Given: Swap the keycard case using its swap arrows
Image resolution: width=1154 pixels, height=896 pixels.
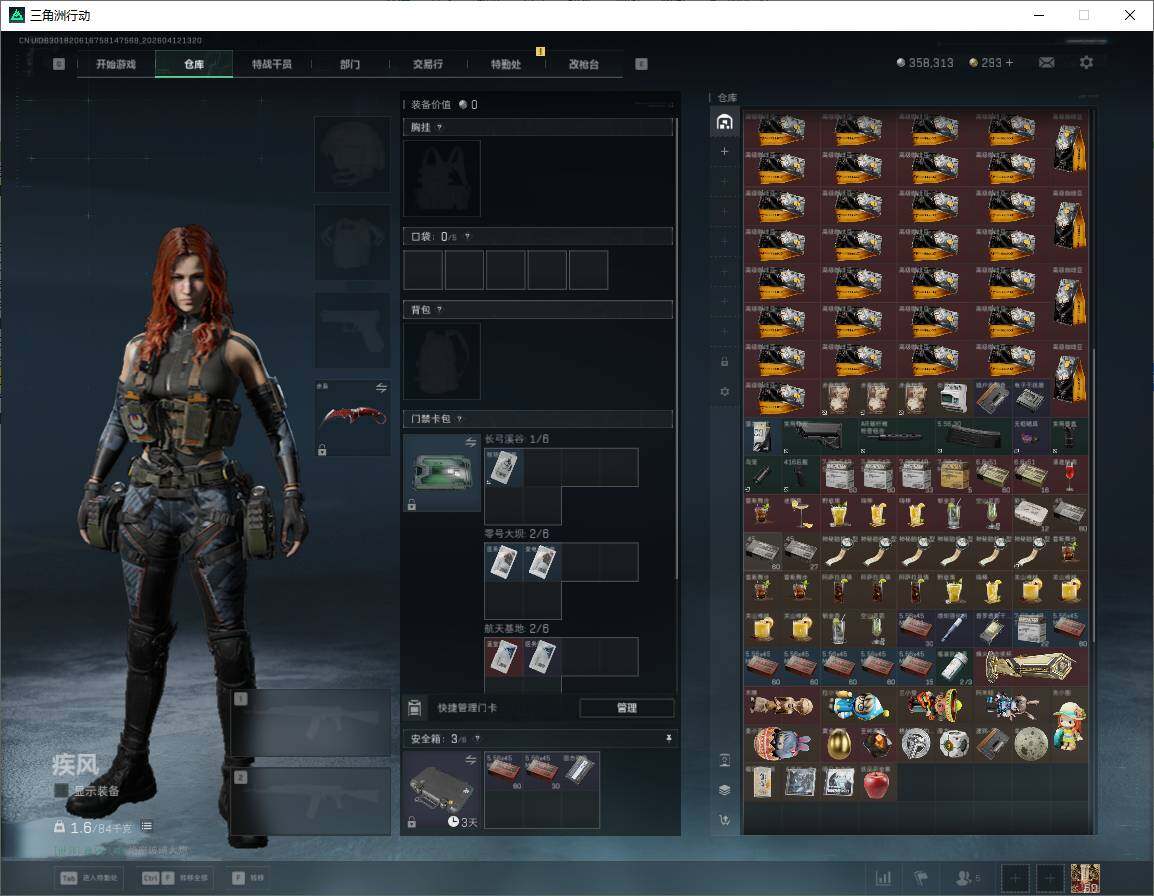Looking at the screenshot, I should click(x=470, y=442).
